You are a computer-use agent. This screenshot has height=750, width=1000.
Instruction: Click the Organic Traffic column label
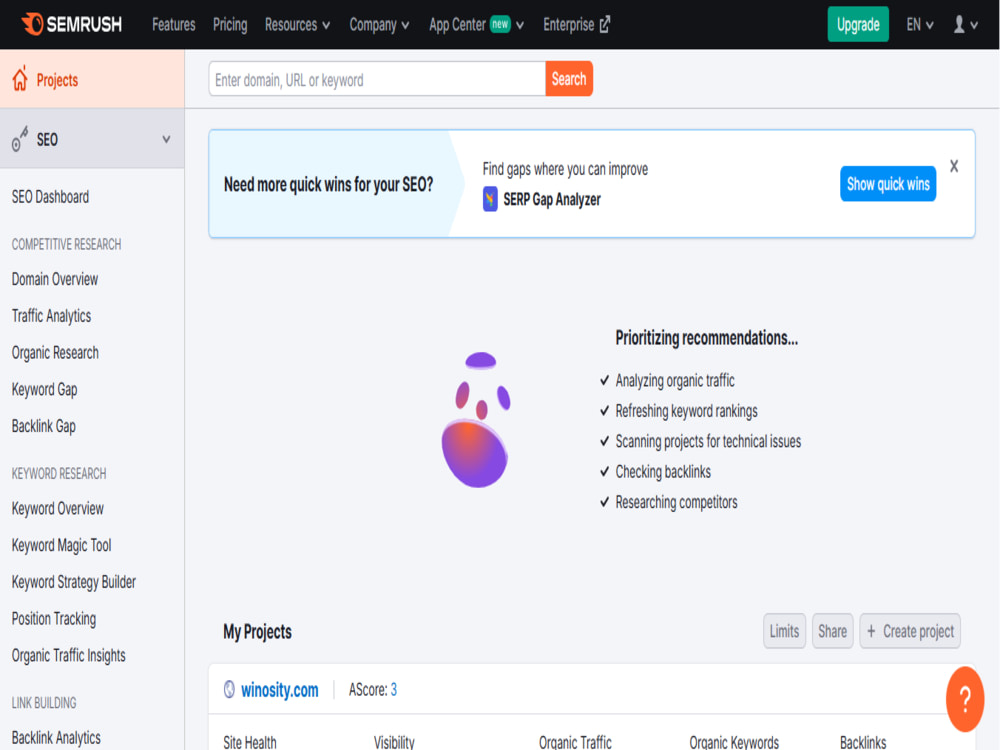pos(575,742)
